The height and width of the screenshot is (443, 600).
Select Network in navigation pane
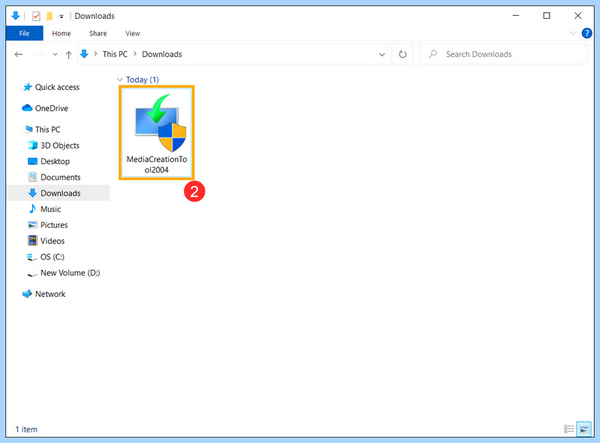(x=50, y=294)
